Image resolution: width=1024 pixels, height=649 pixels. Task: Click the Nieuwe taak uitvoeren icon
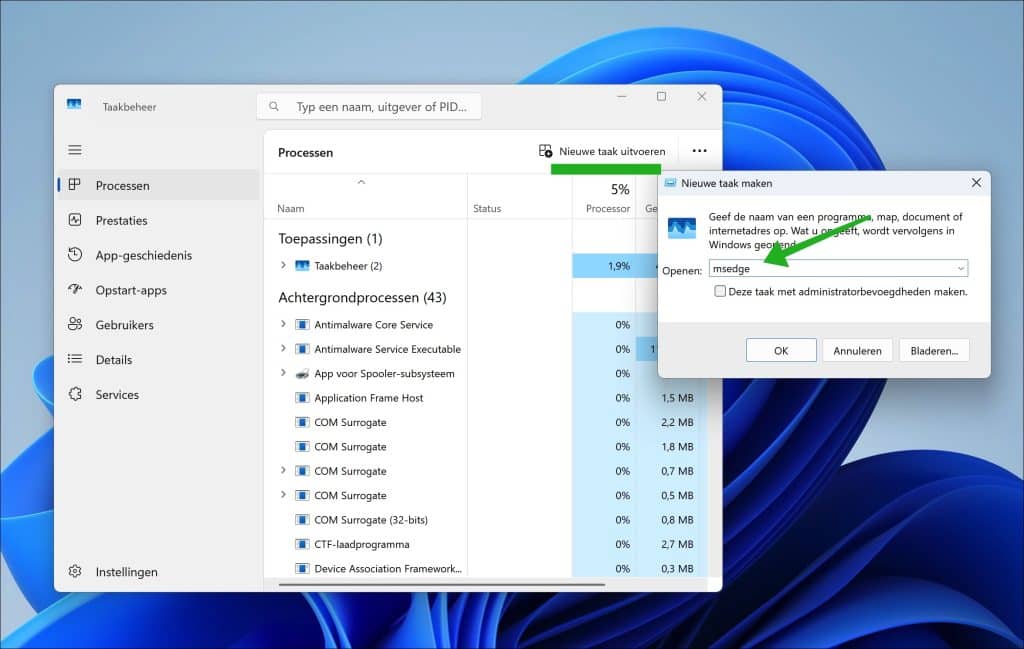pos(545,151)
